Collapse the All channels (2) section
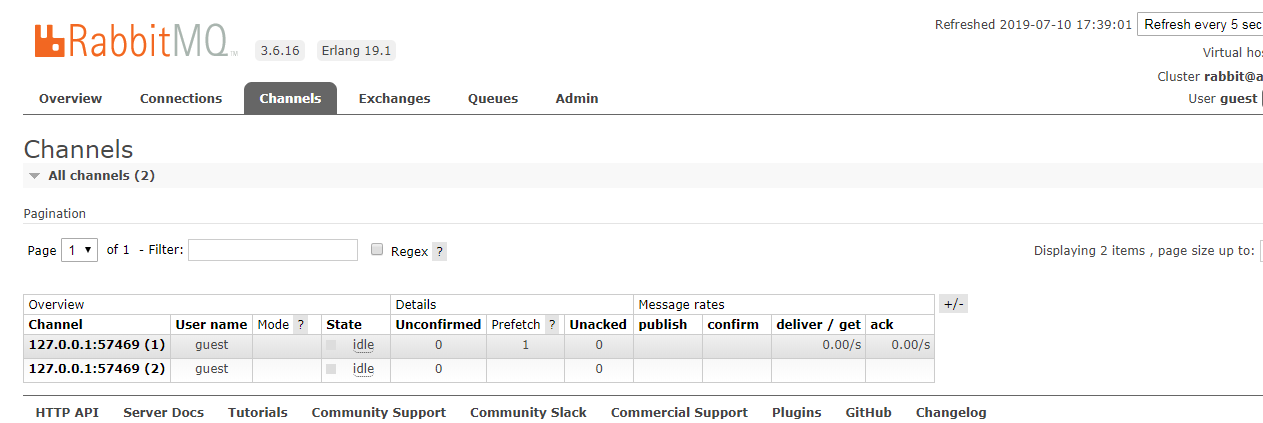 point(92,175)
